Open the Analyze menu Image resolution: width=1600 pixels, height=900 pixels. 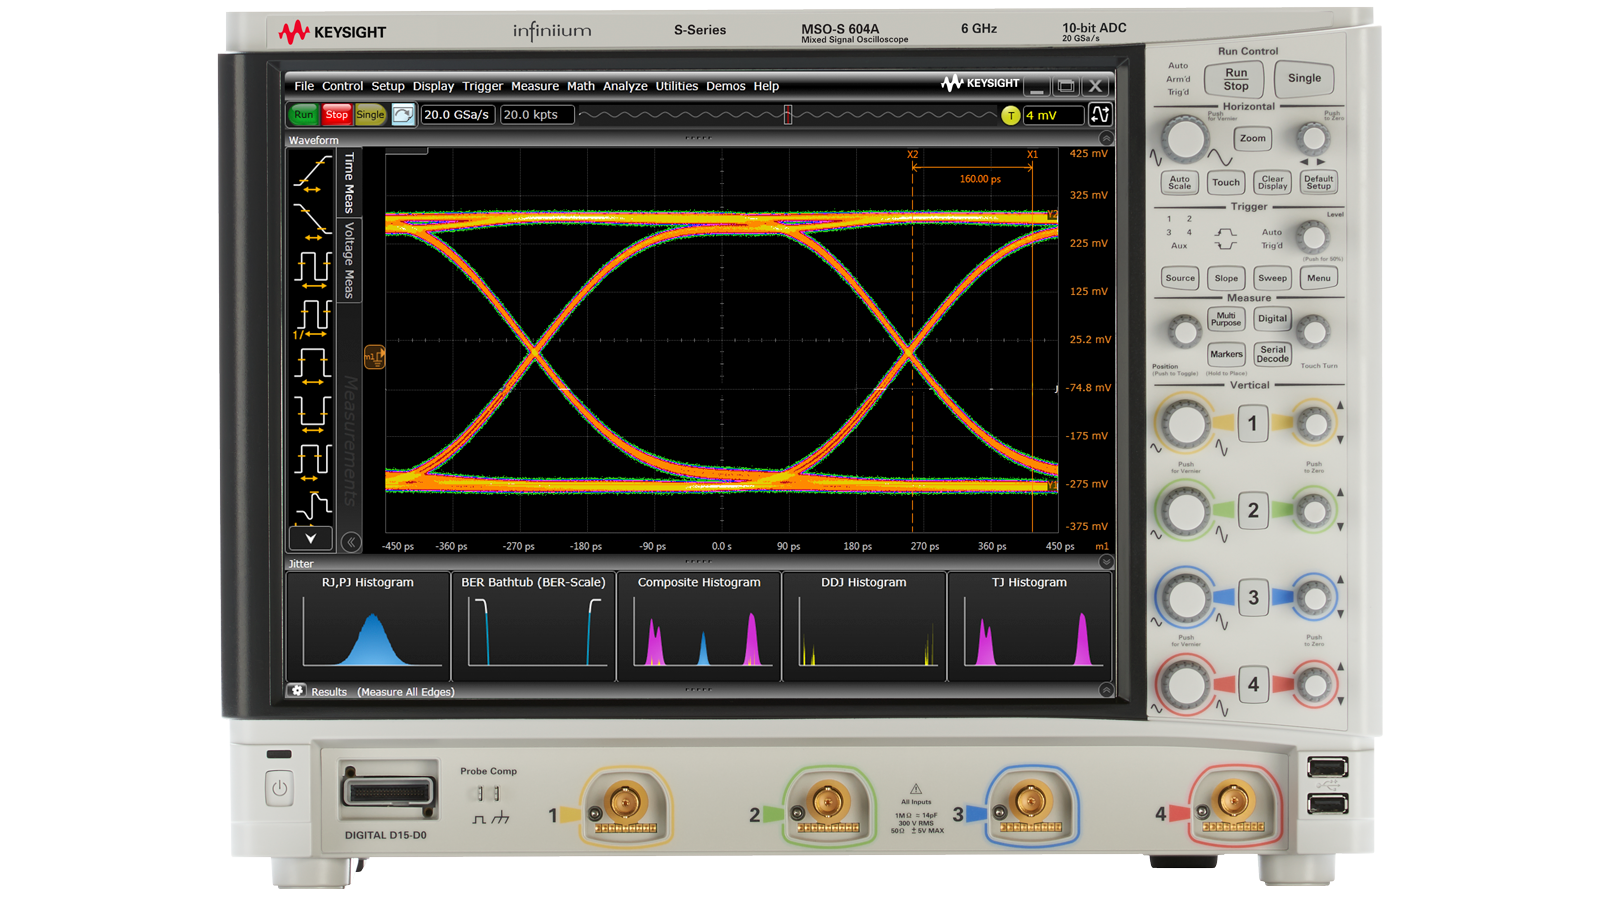click(625, 86)
